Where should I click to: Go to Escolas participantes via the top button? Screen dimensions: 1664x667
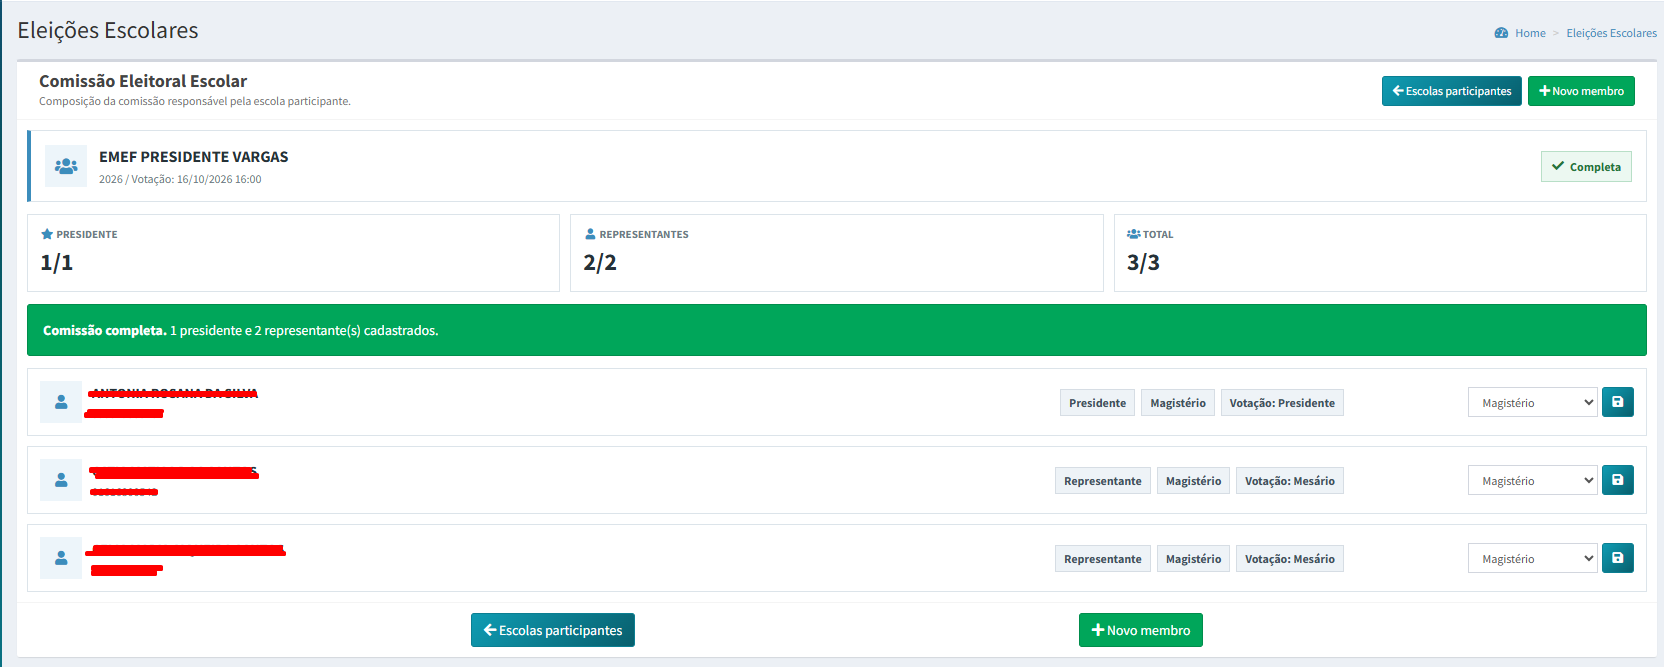1452,91
